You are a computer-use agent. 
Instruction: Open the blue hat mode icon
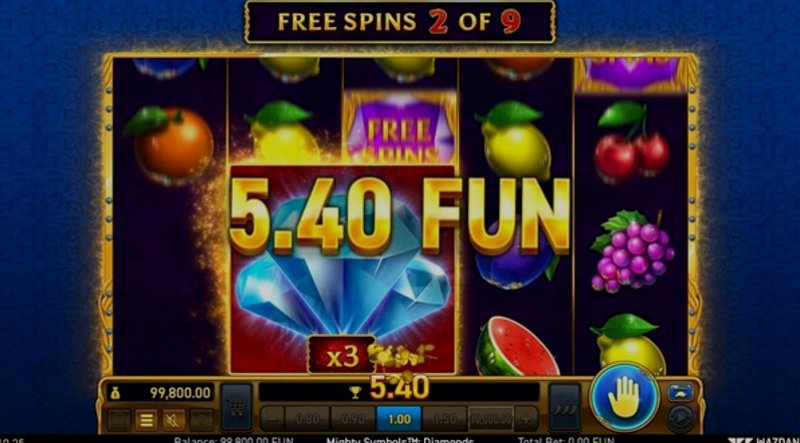pos(681,391)
